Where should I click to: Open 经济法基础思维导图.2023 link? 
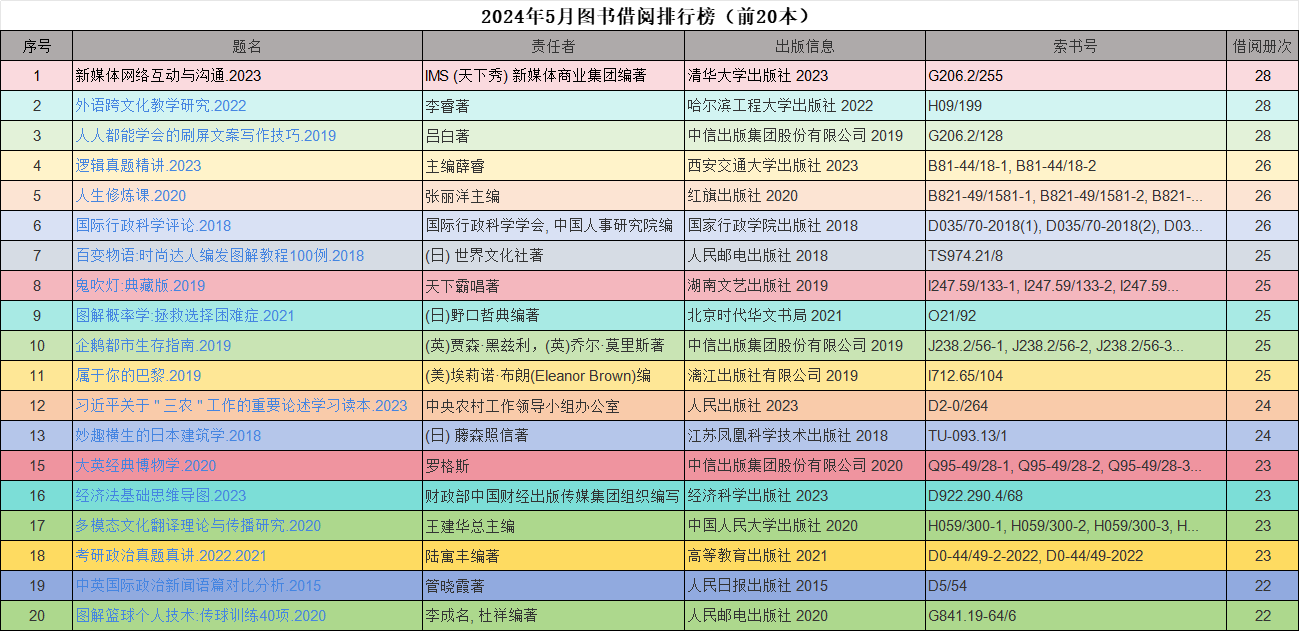pos(161,496)
